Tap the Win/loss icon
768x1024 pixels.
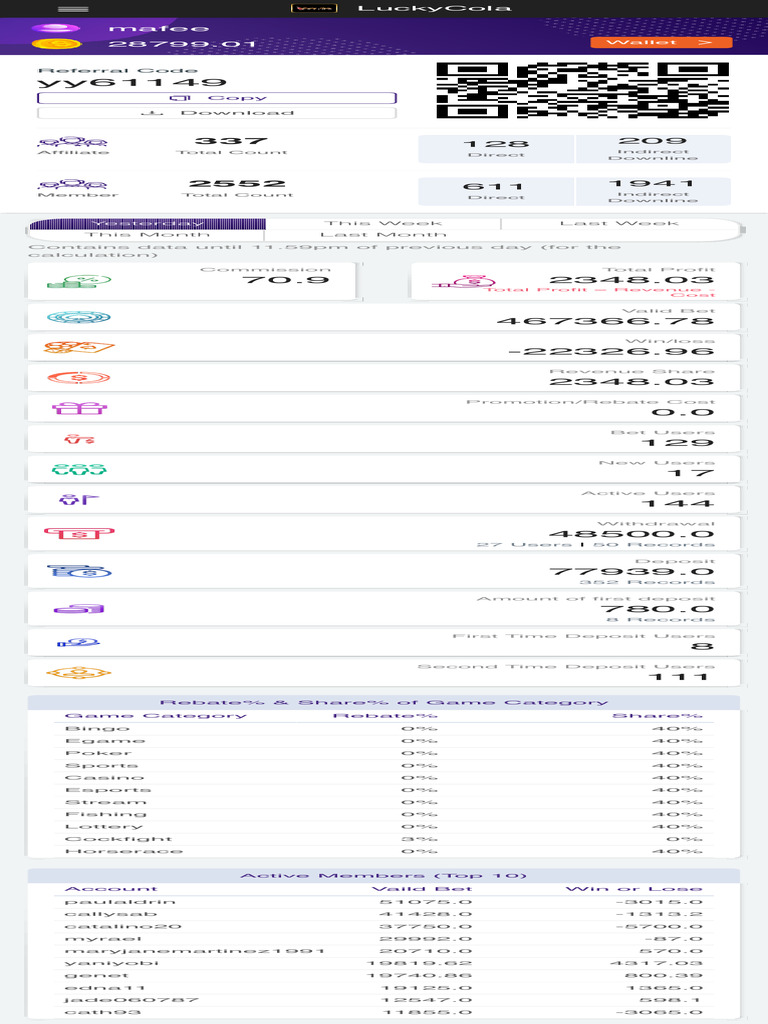79,347
